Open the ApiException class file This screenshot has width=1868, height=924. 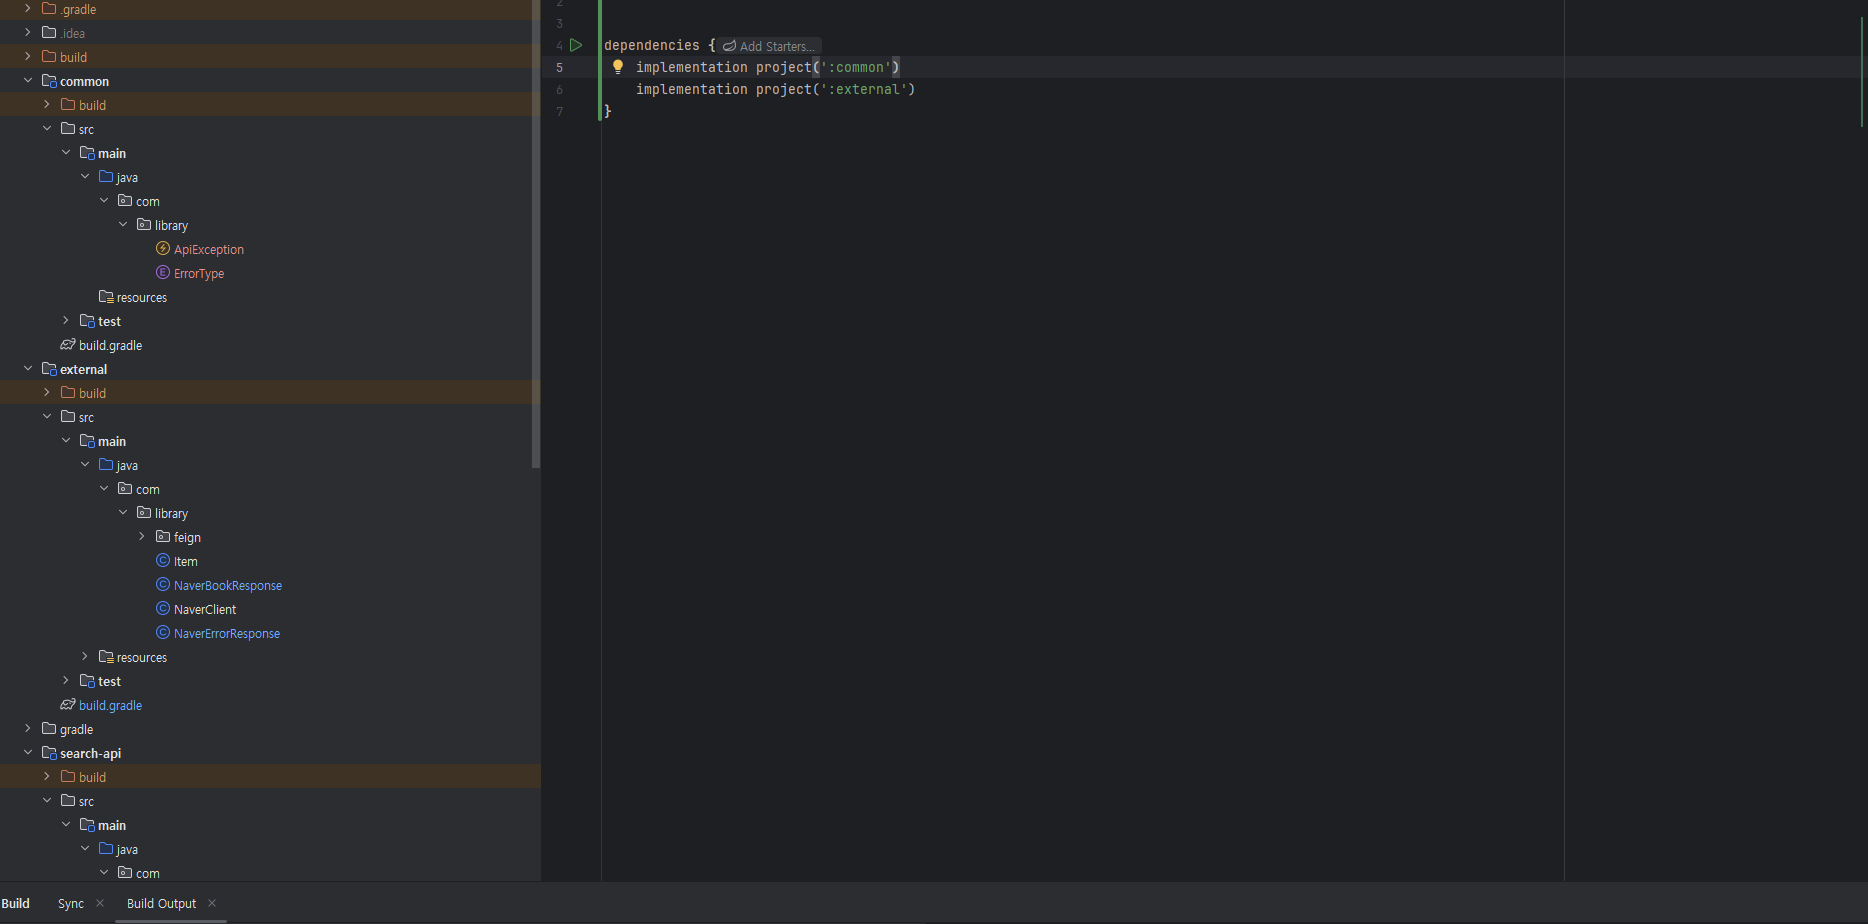pyautogui.click(x=208, y=249)
